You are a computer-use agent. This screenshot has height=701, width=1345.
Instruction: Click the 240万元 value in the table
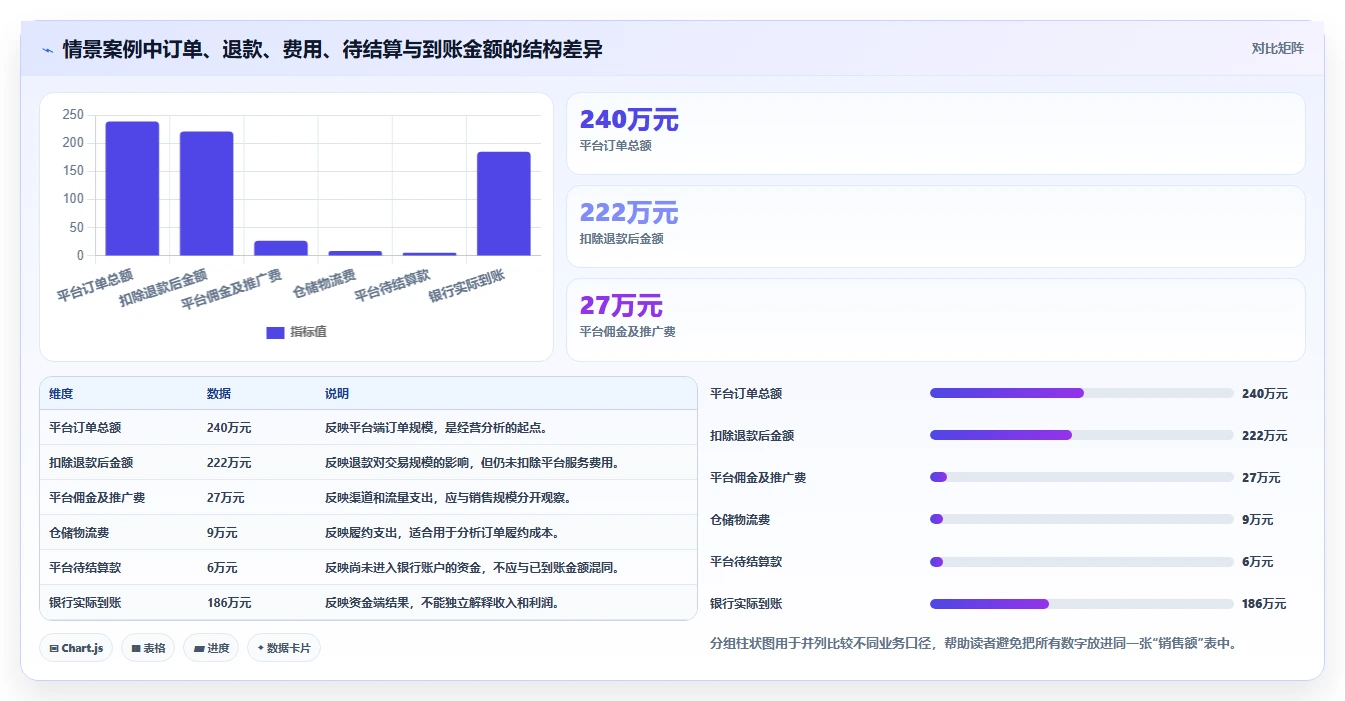pyautogui.click(x=229, y=427)
